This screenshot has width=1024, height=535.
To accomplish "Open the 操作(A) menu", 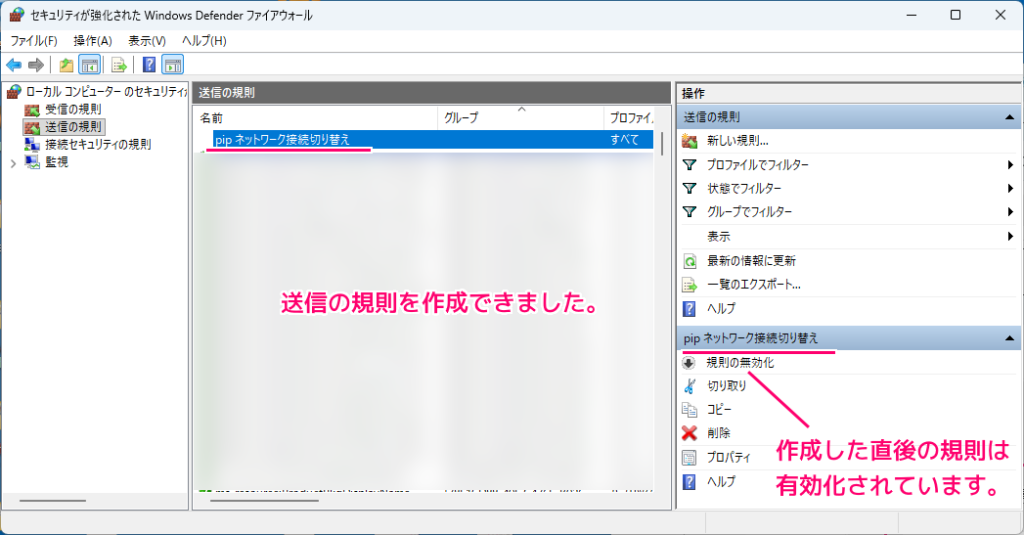I will (93, 41).
